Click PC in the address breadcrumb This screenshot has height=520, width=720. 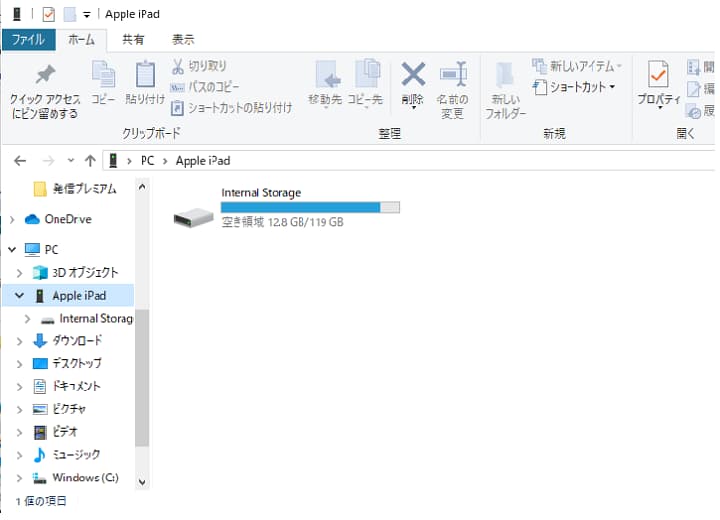click(147, 161)
